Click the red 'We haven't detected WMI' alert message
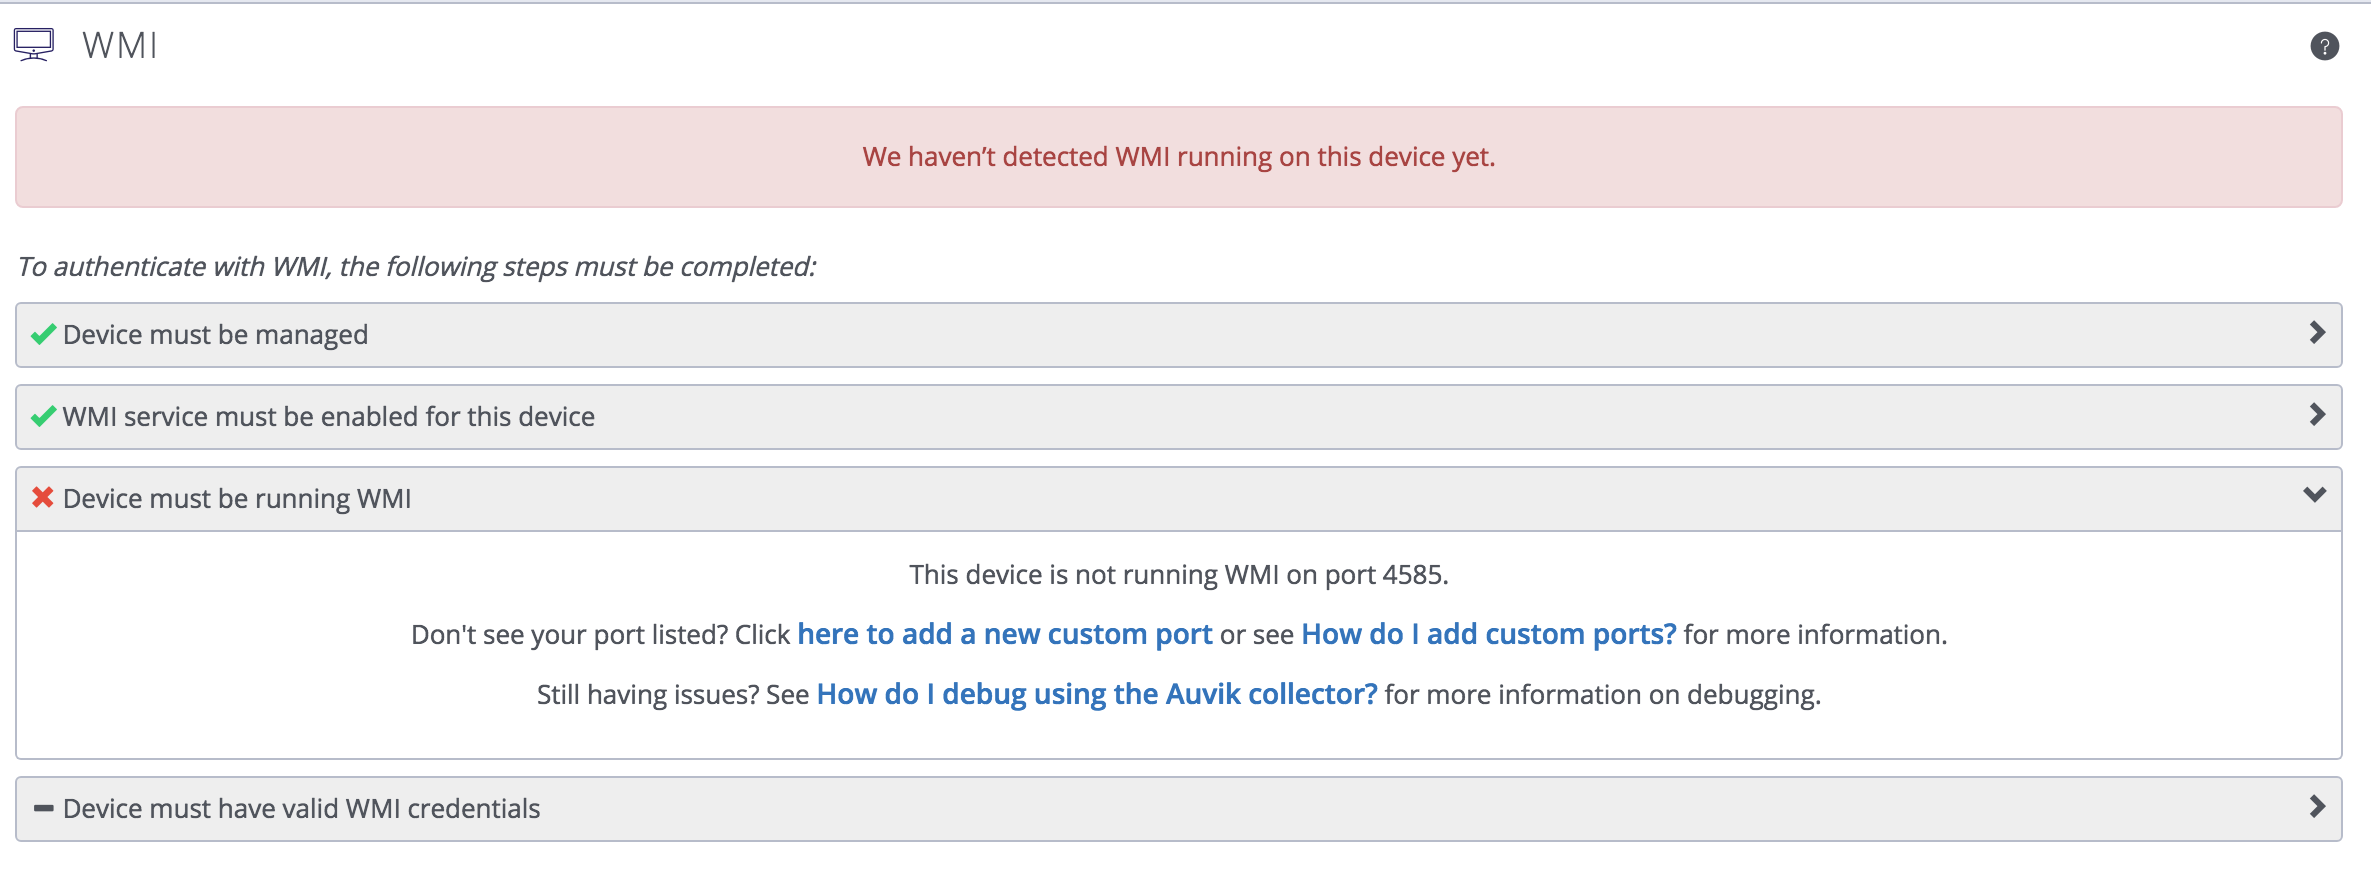This screenshot has width=2371, height=871. click(1179, 157)
